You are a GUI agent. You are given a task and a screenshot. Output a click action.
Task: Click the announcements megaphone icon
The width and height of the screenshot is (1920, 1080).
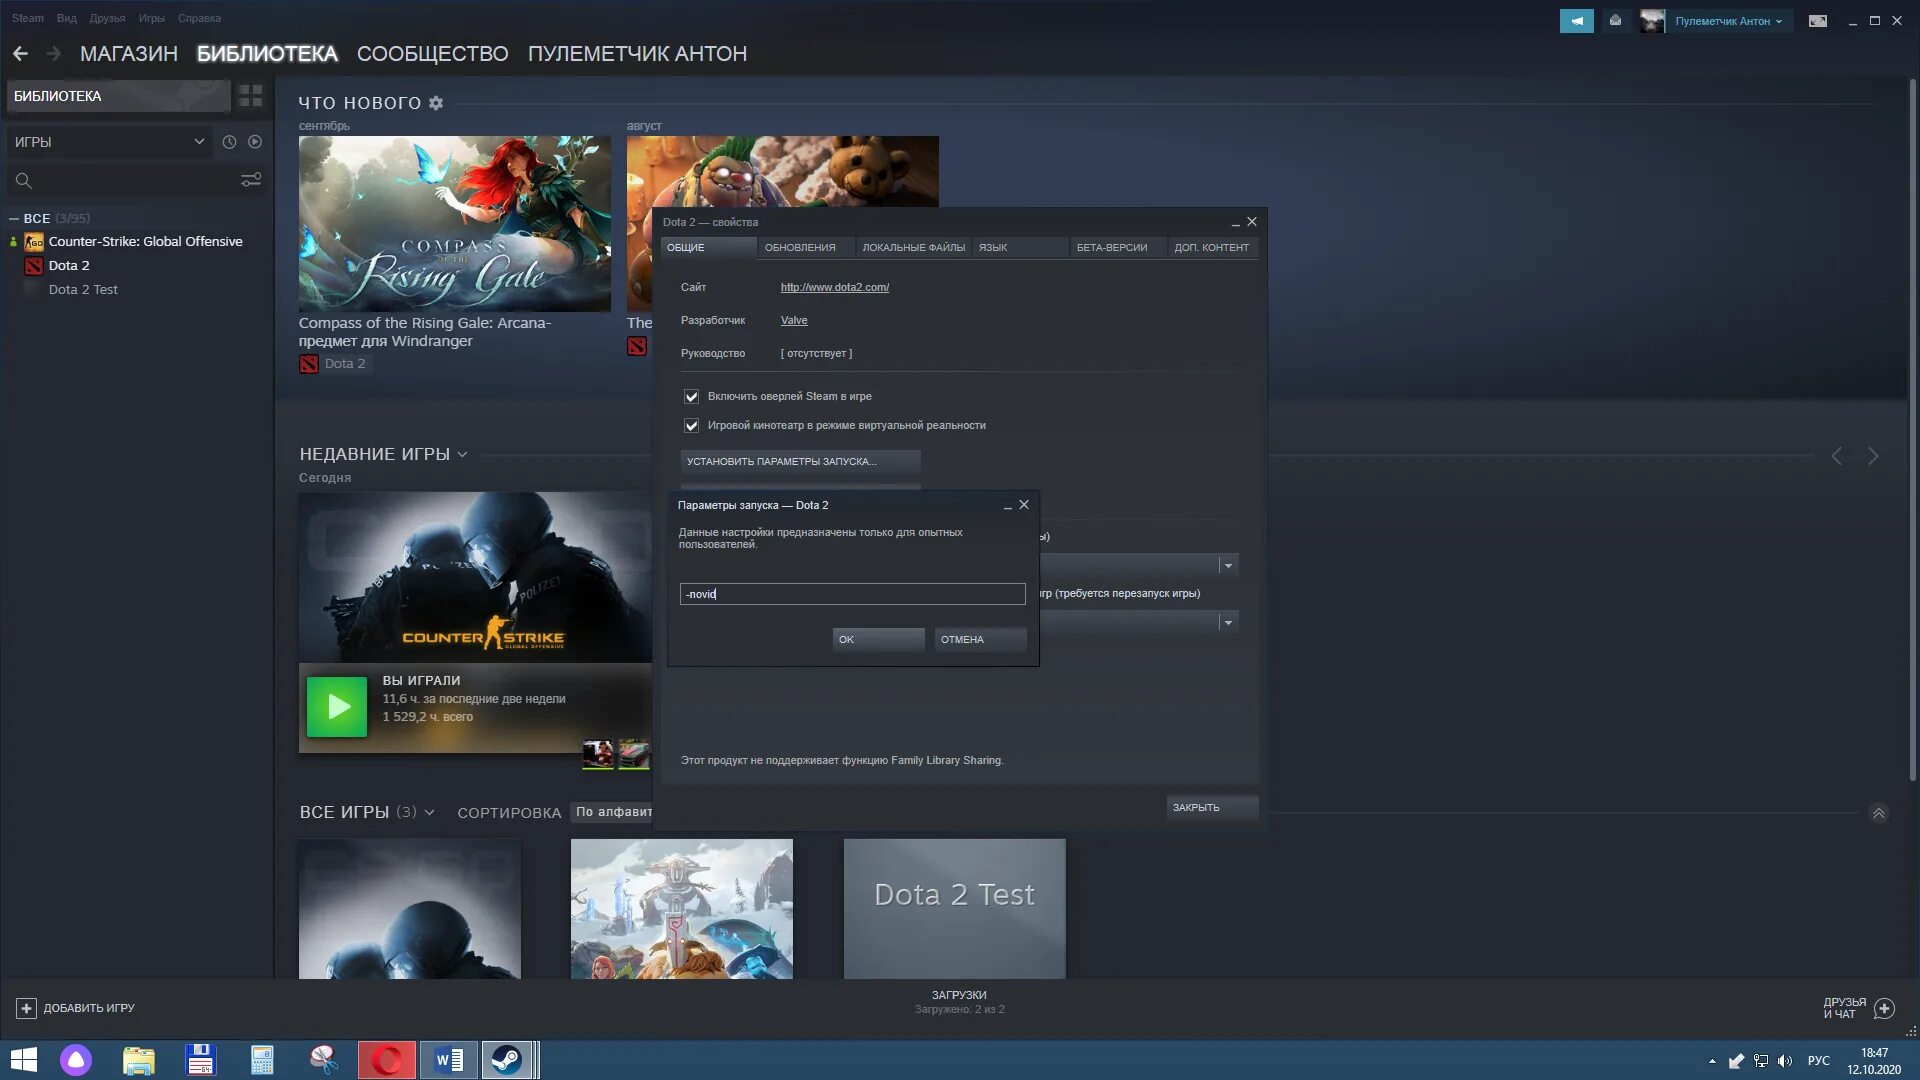(x=1576, y=21)
